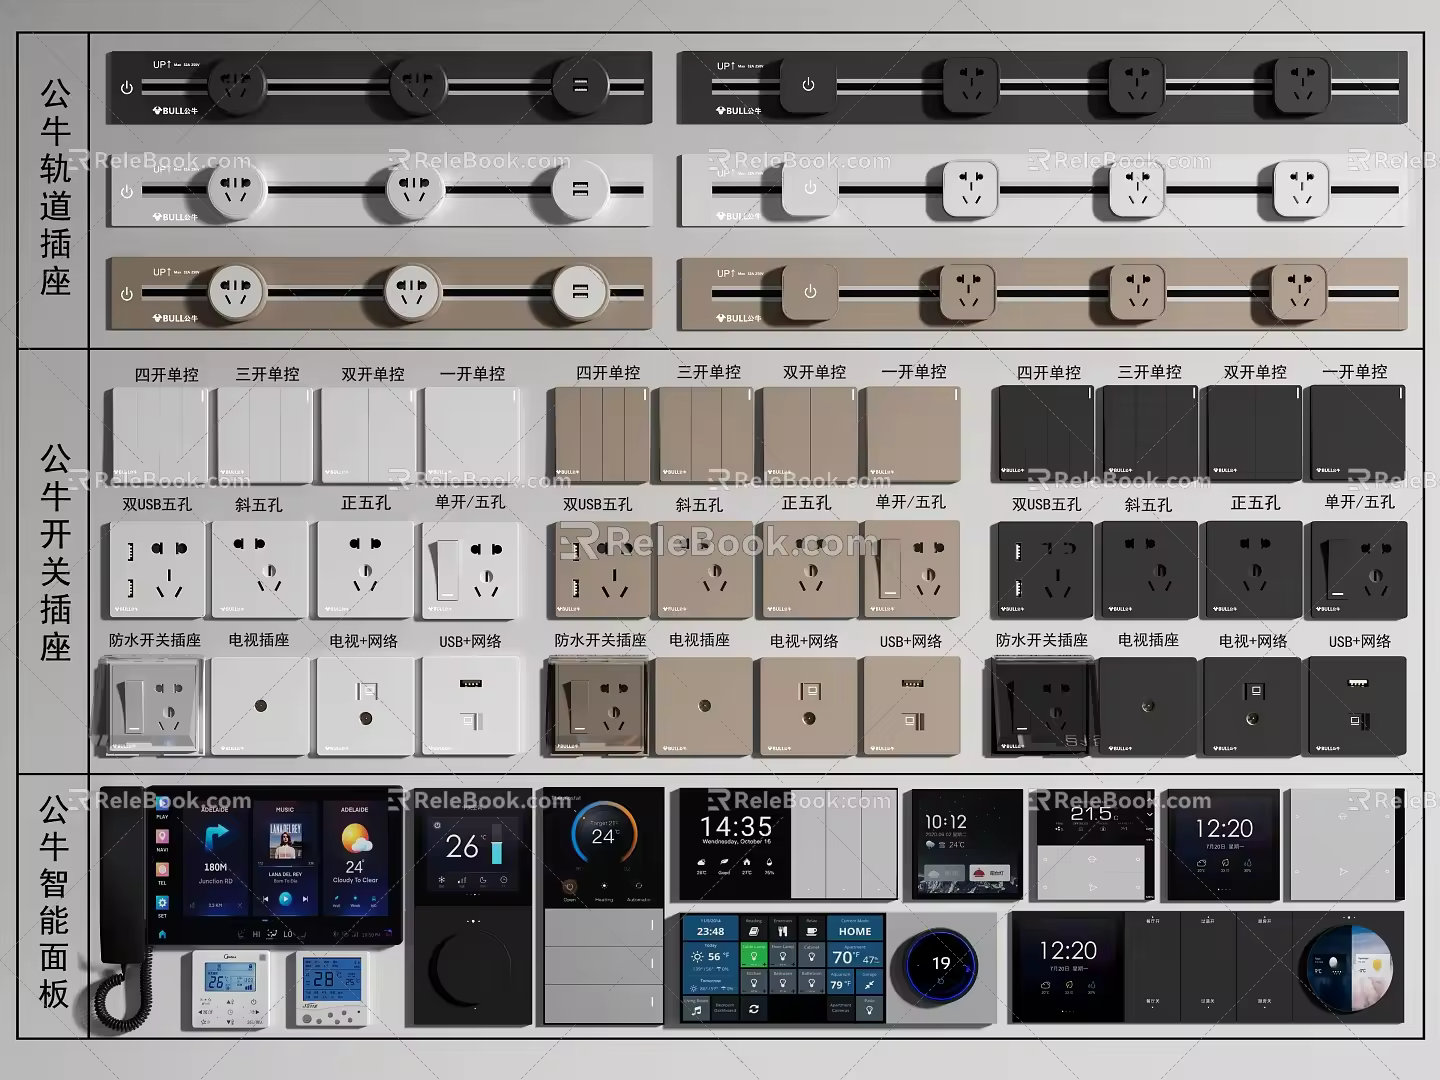
Task: Tap power icon on white round-socket track
Action: (127, 191)
